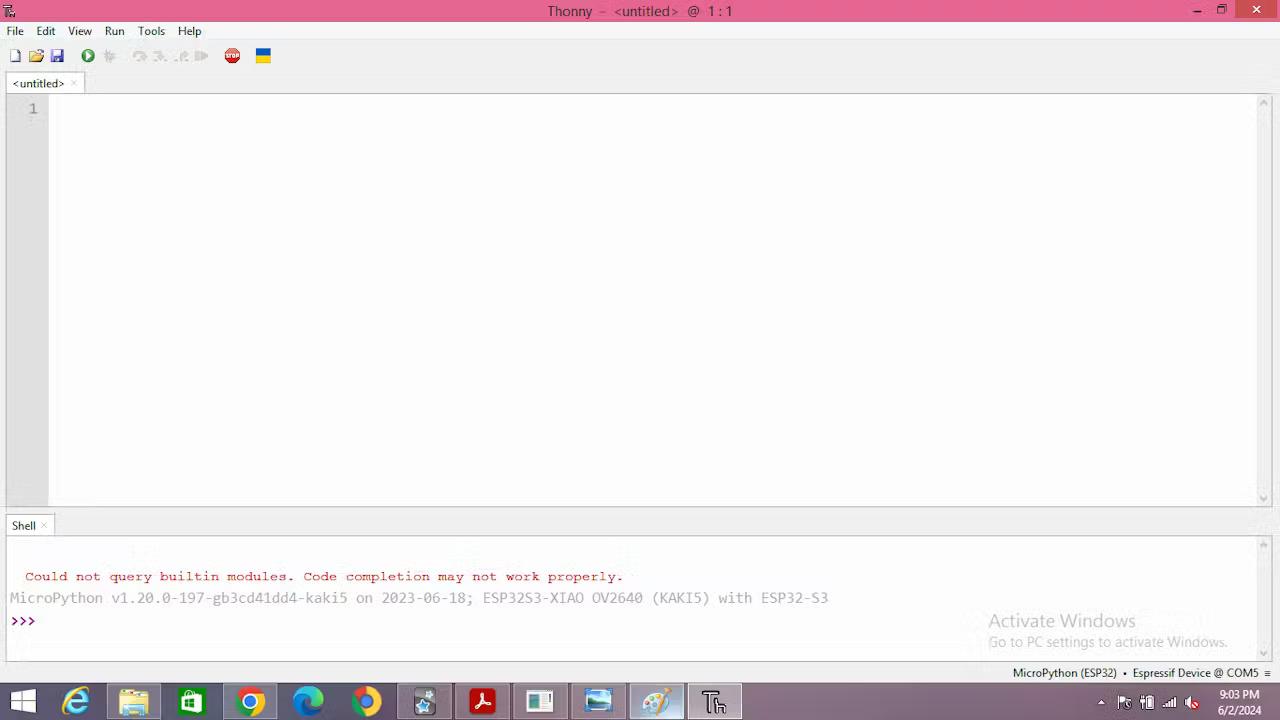Viewport: 1280px width, 720px height.
Task: Debug current script with bug icon
Action: tap(110, 56)
